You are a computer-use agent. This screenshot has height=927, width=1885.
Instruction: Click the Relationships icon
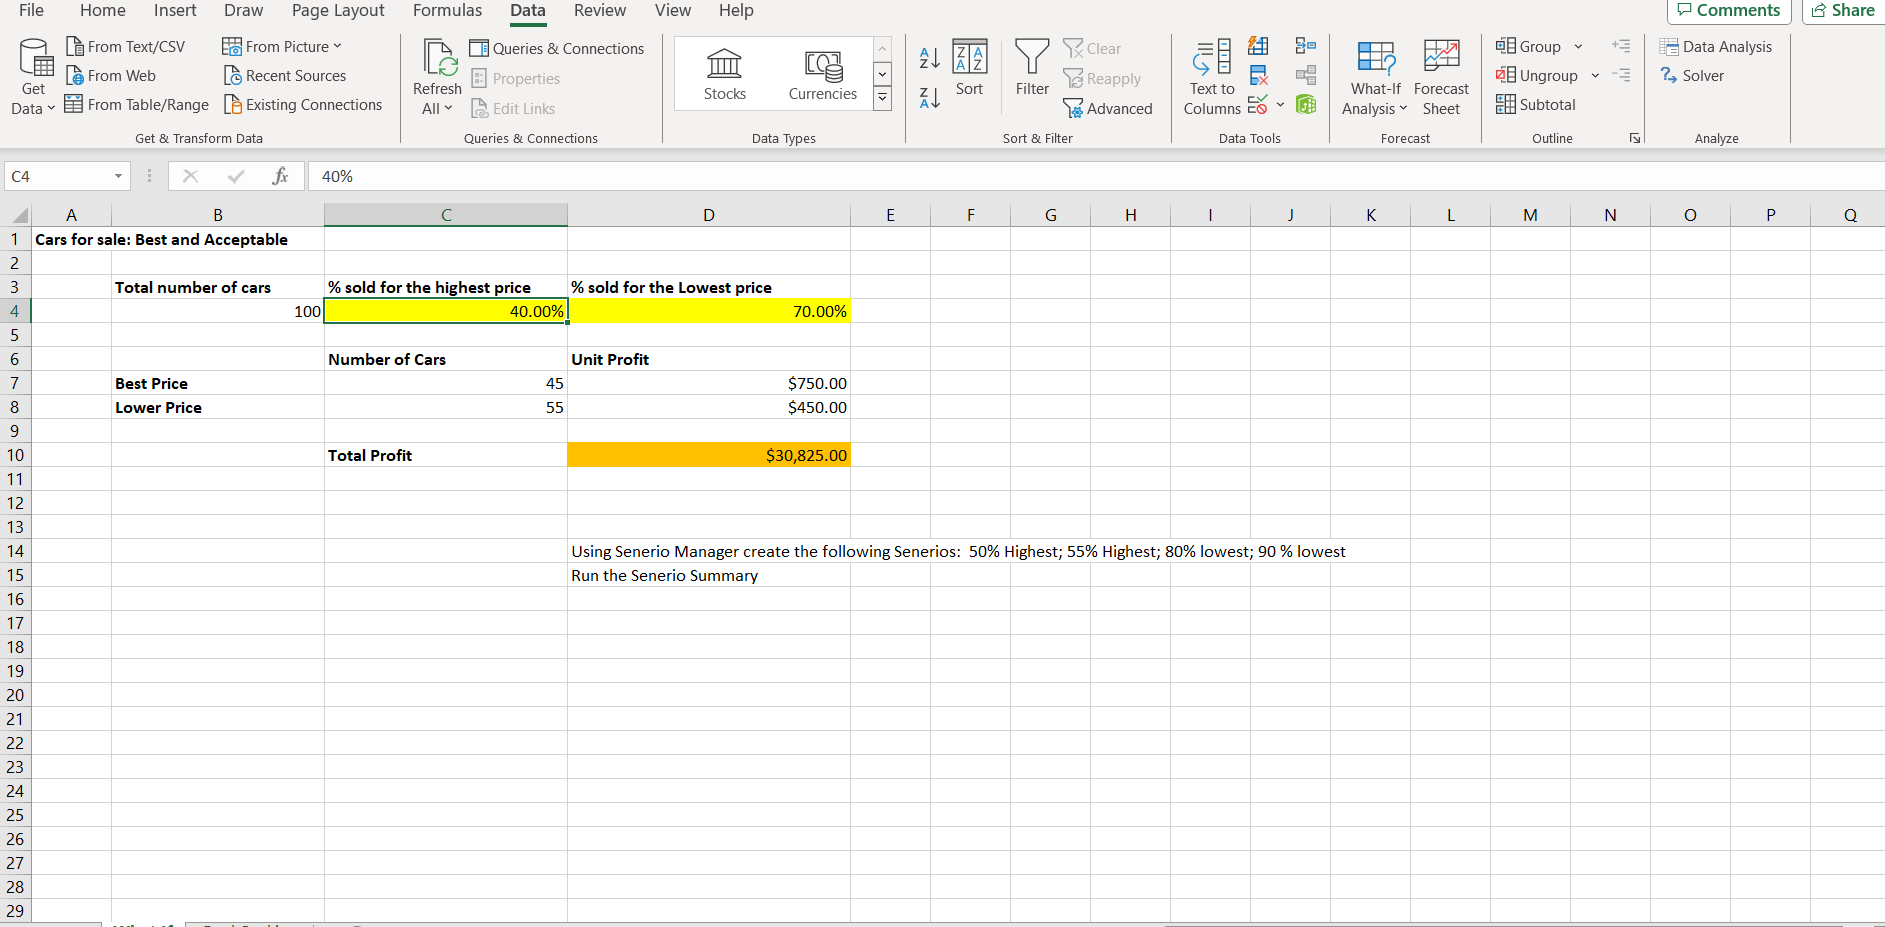tap(1306, 76)
